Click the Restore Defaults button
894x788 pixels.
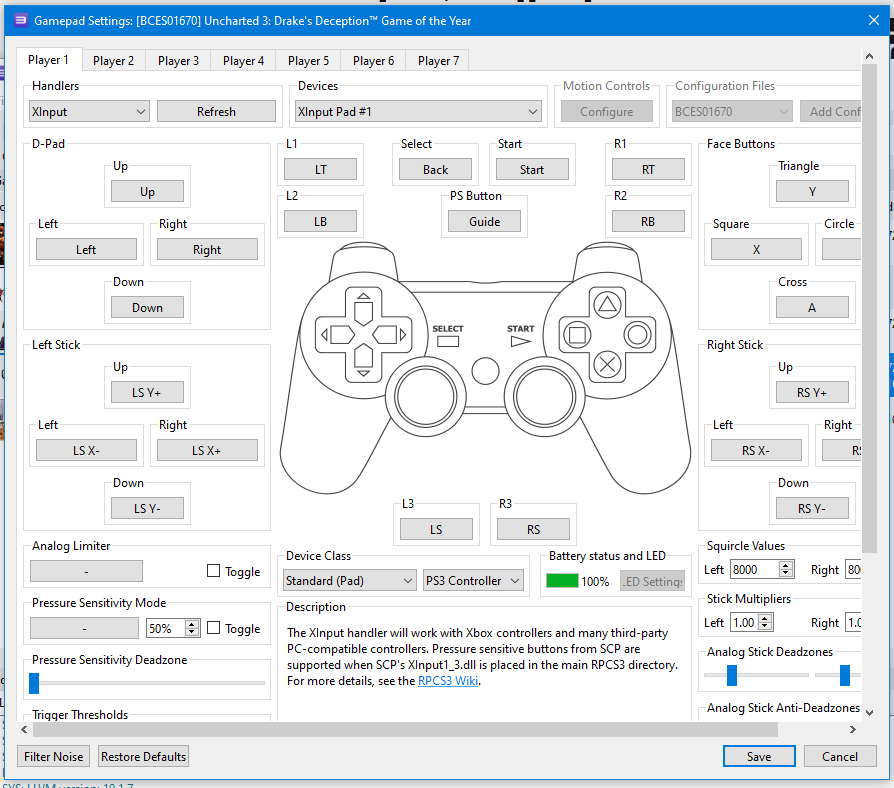(x=143, y=757)
